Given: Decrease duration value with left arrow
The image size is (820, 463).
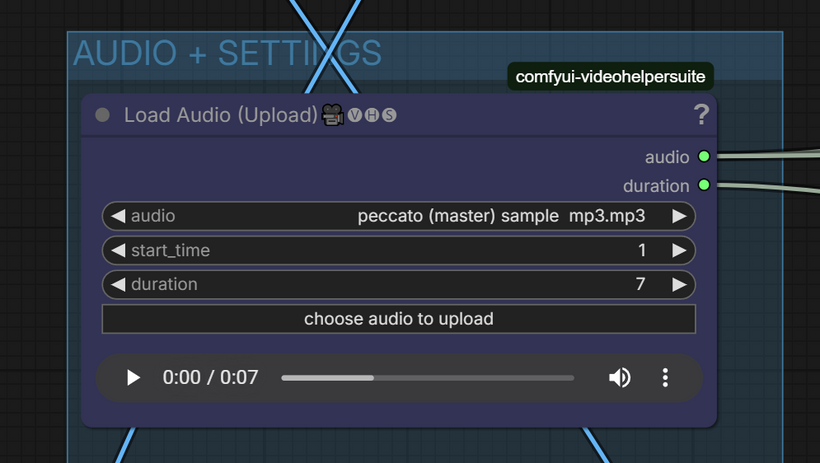Looking at the screenshot, I should tap(118, 284).
